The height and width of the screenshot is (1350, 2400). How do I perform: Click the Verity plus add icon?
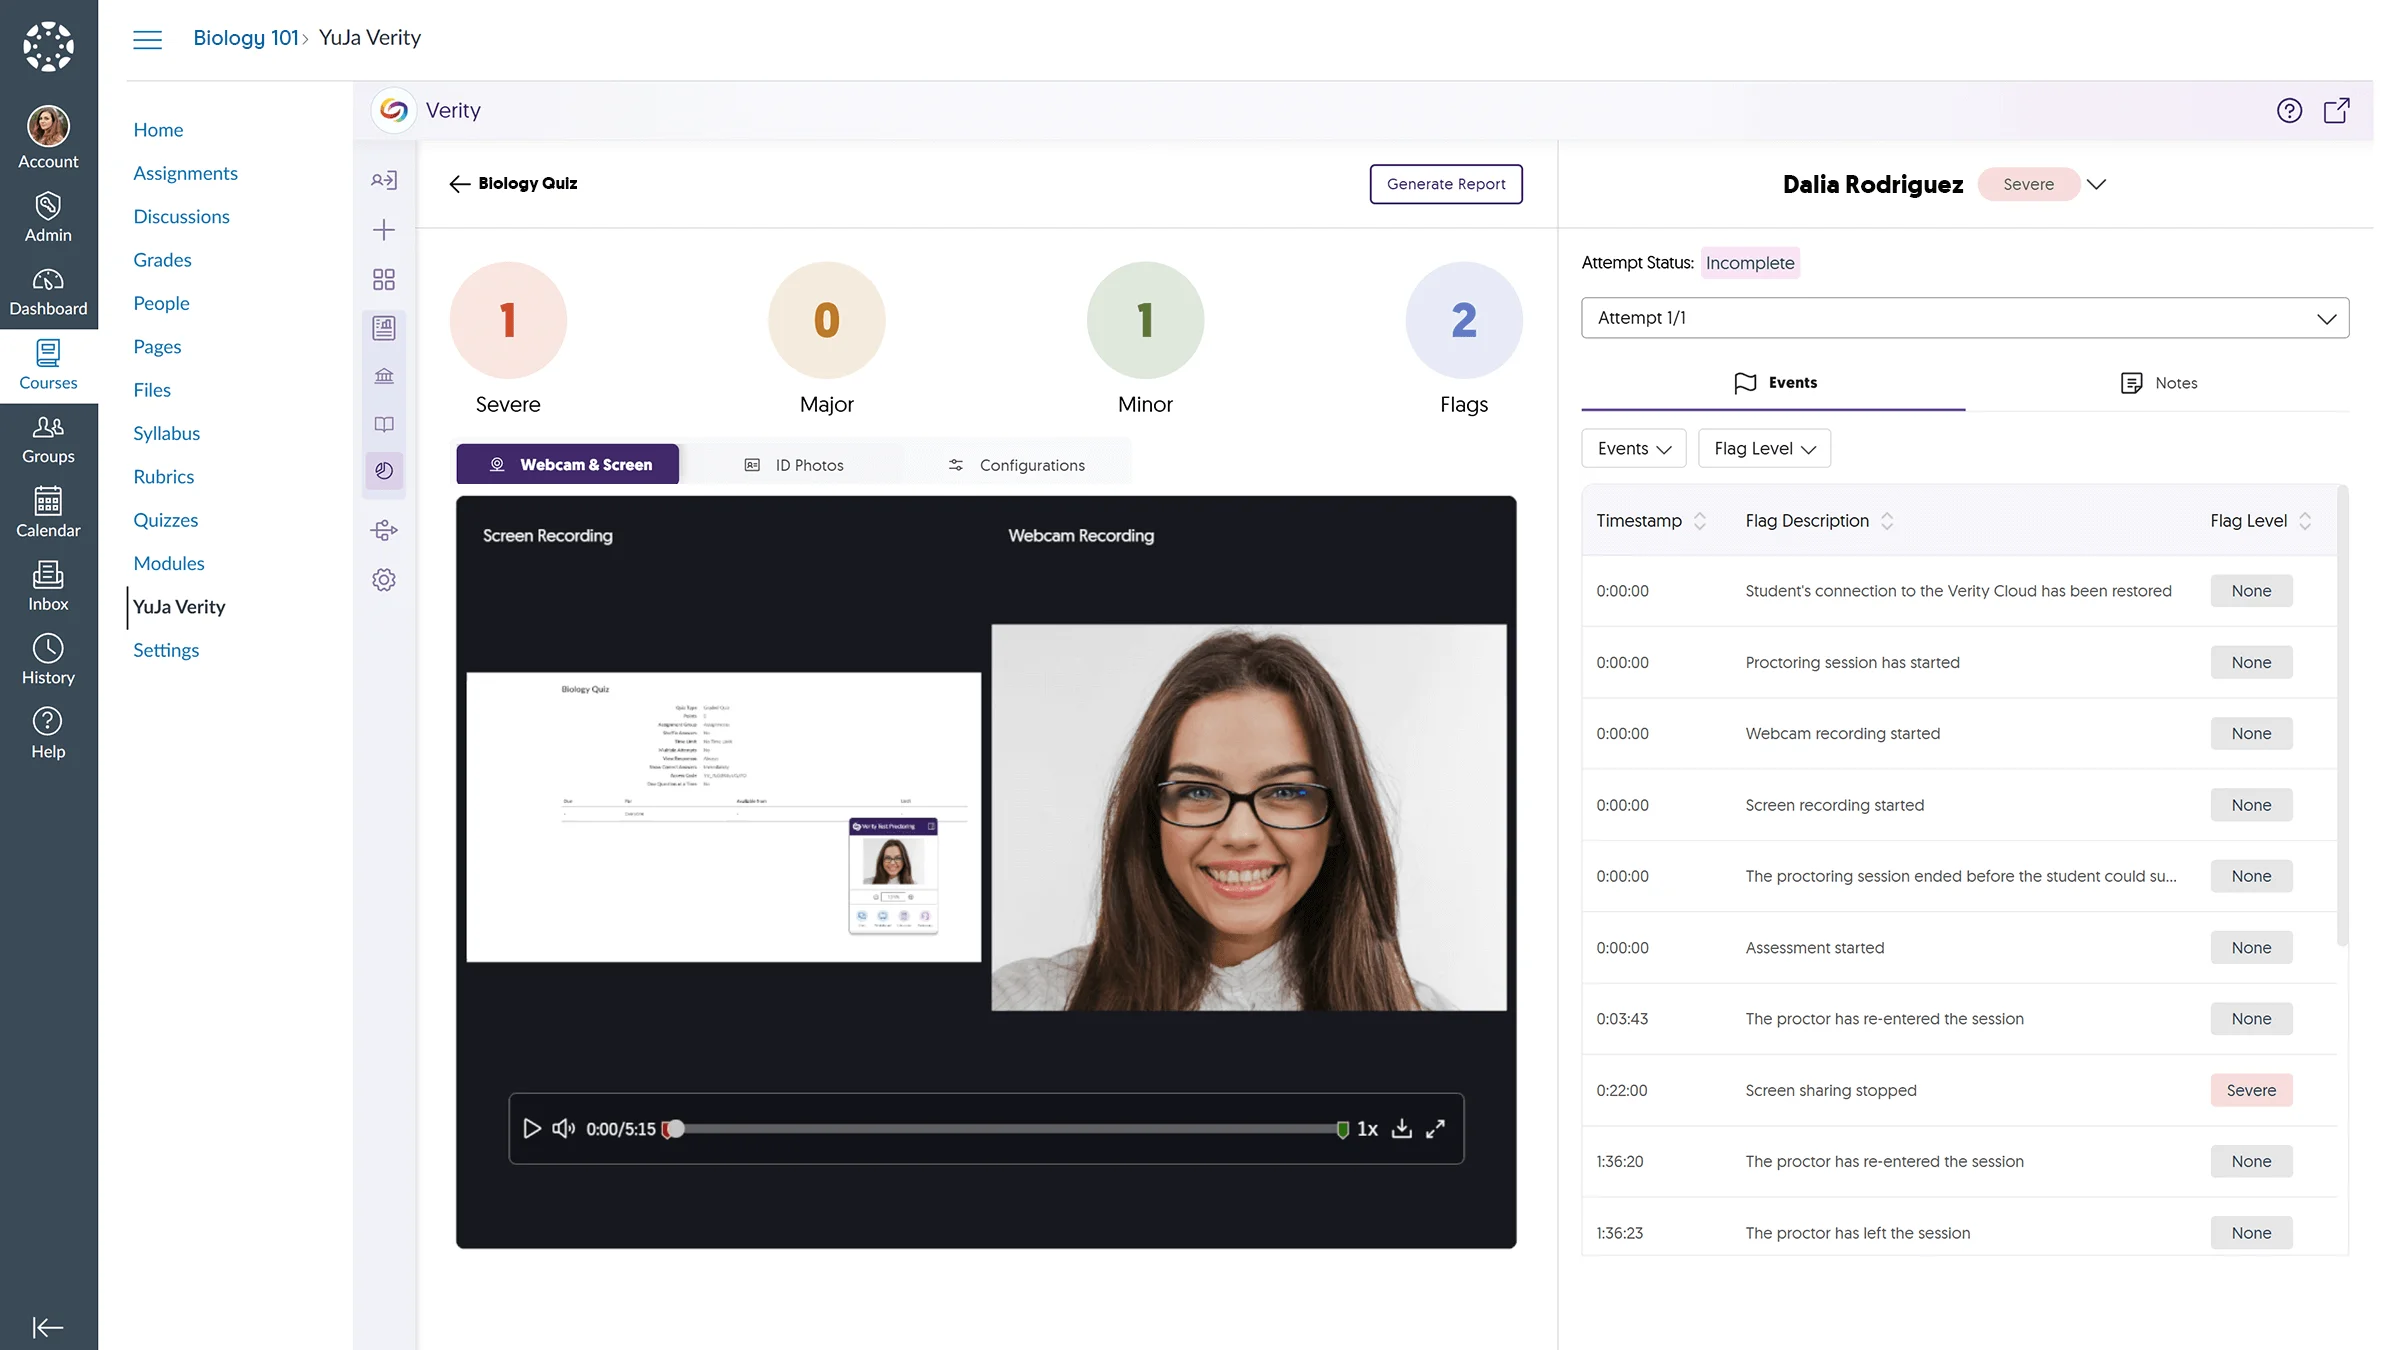click(384, 230)
